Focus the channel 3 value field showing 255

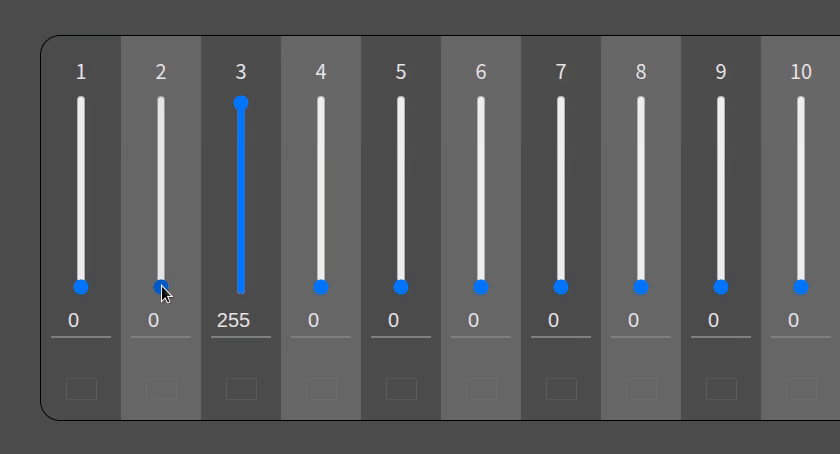click(241, 321)
